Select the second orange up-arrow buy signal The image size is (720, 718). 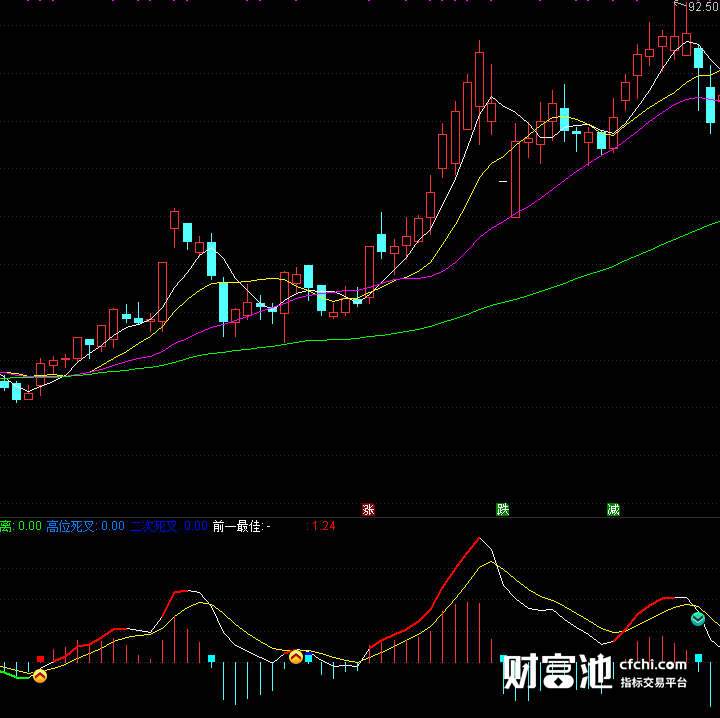click(x=296, y=657)
